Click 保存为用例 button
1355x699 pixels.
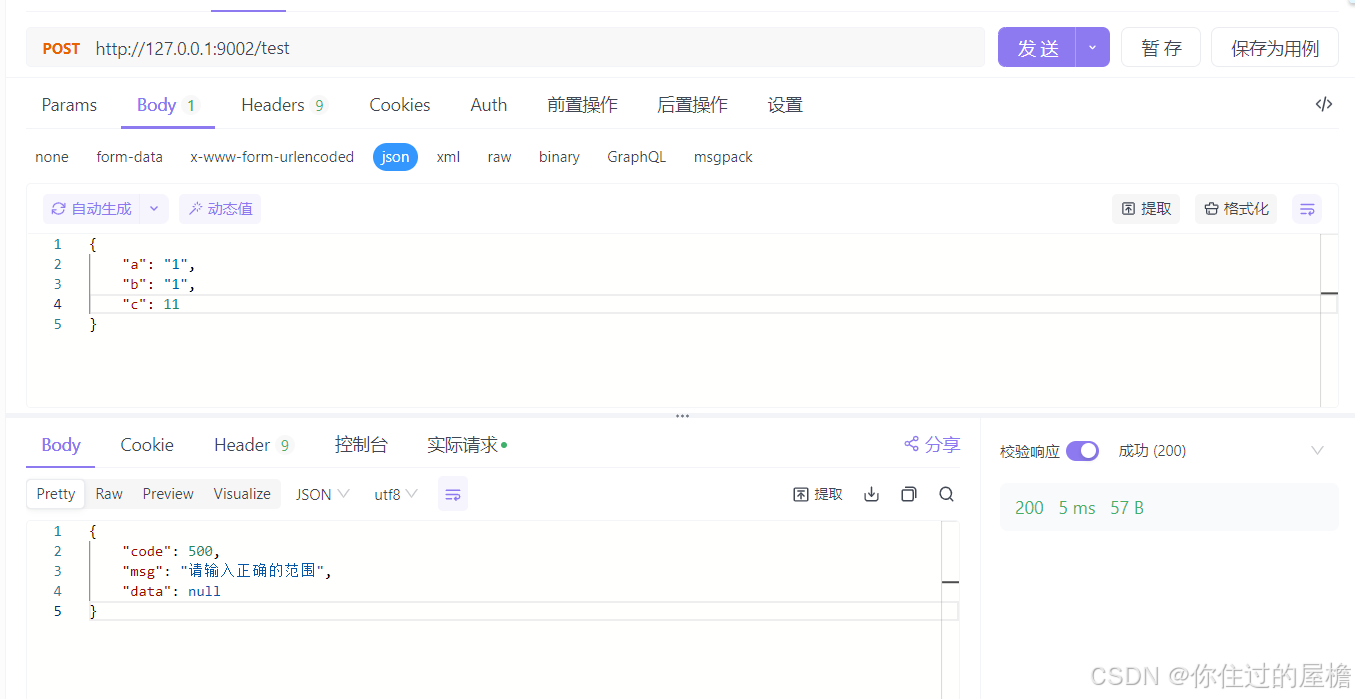click(x=1275, y=47)
